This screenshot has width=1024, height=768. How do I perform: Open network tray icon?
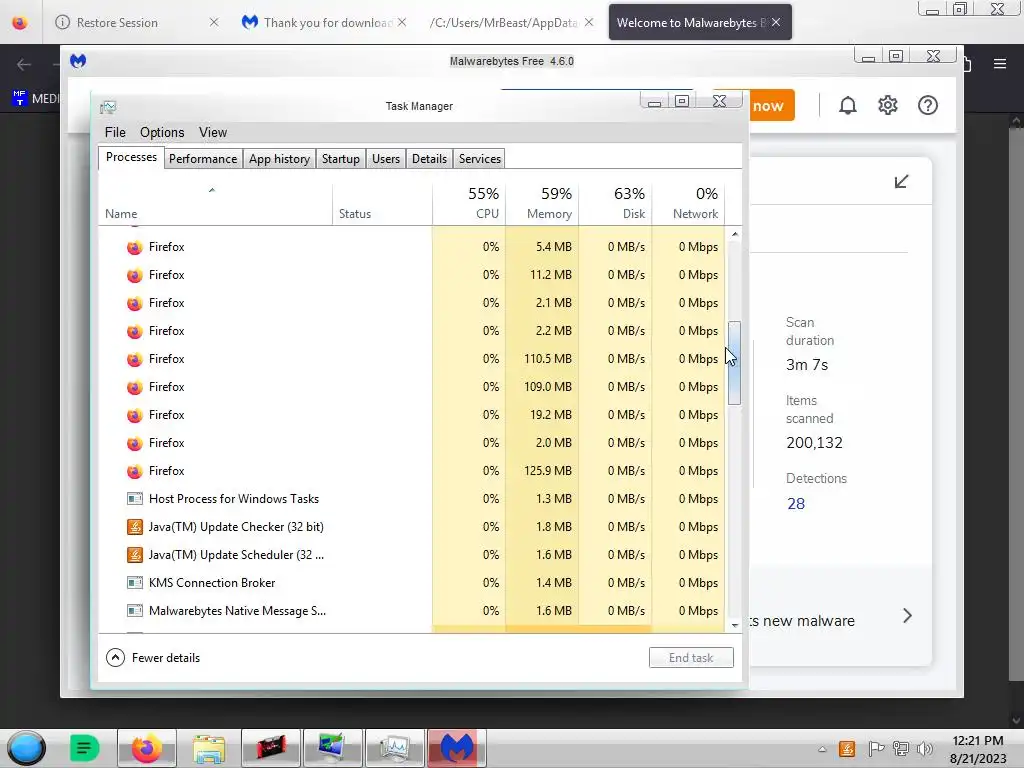point(901,749)
